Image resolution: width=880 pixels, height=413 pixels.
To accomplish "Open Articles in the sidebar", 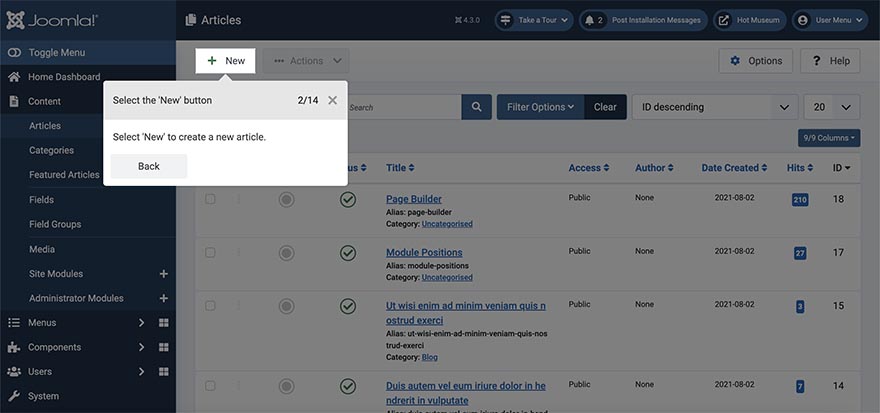I will click(45, 126).
